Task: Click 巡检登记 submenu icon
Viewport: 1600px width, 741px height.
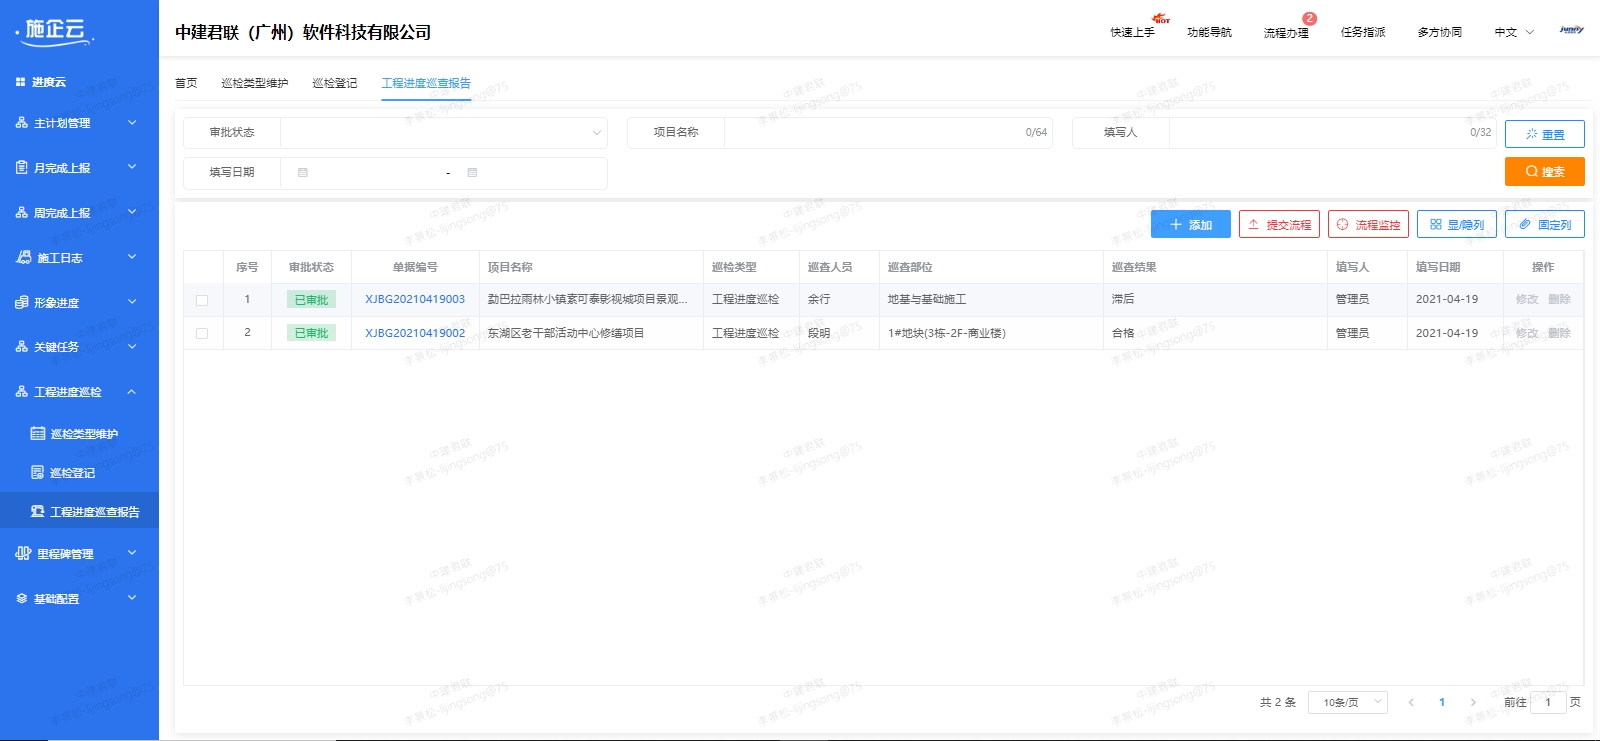Action: (38, 472)
